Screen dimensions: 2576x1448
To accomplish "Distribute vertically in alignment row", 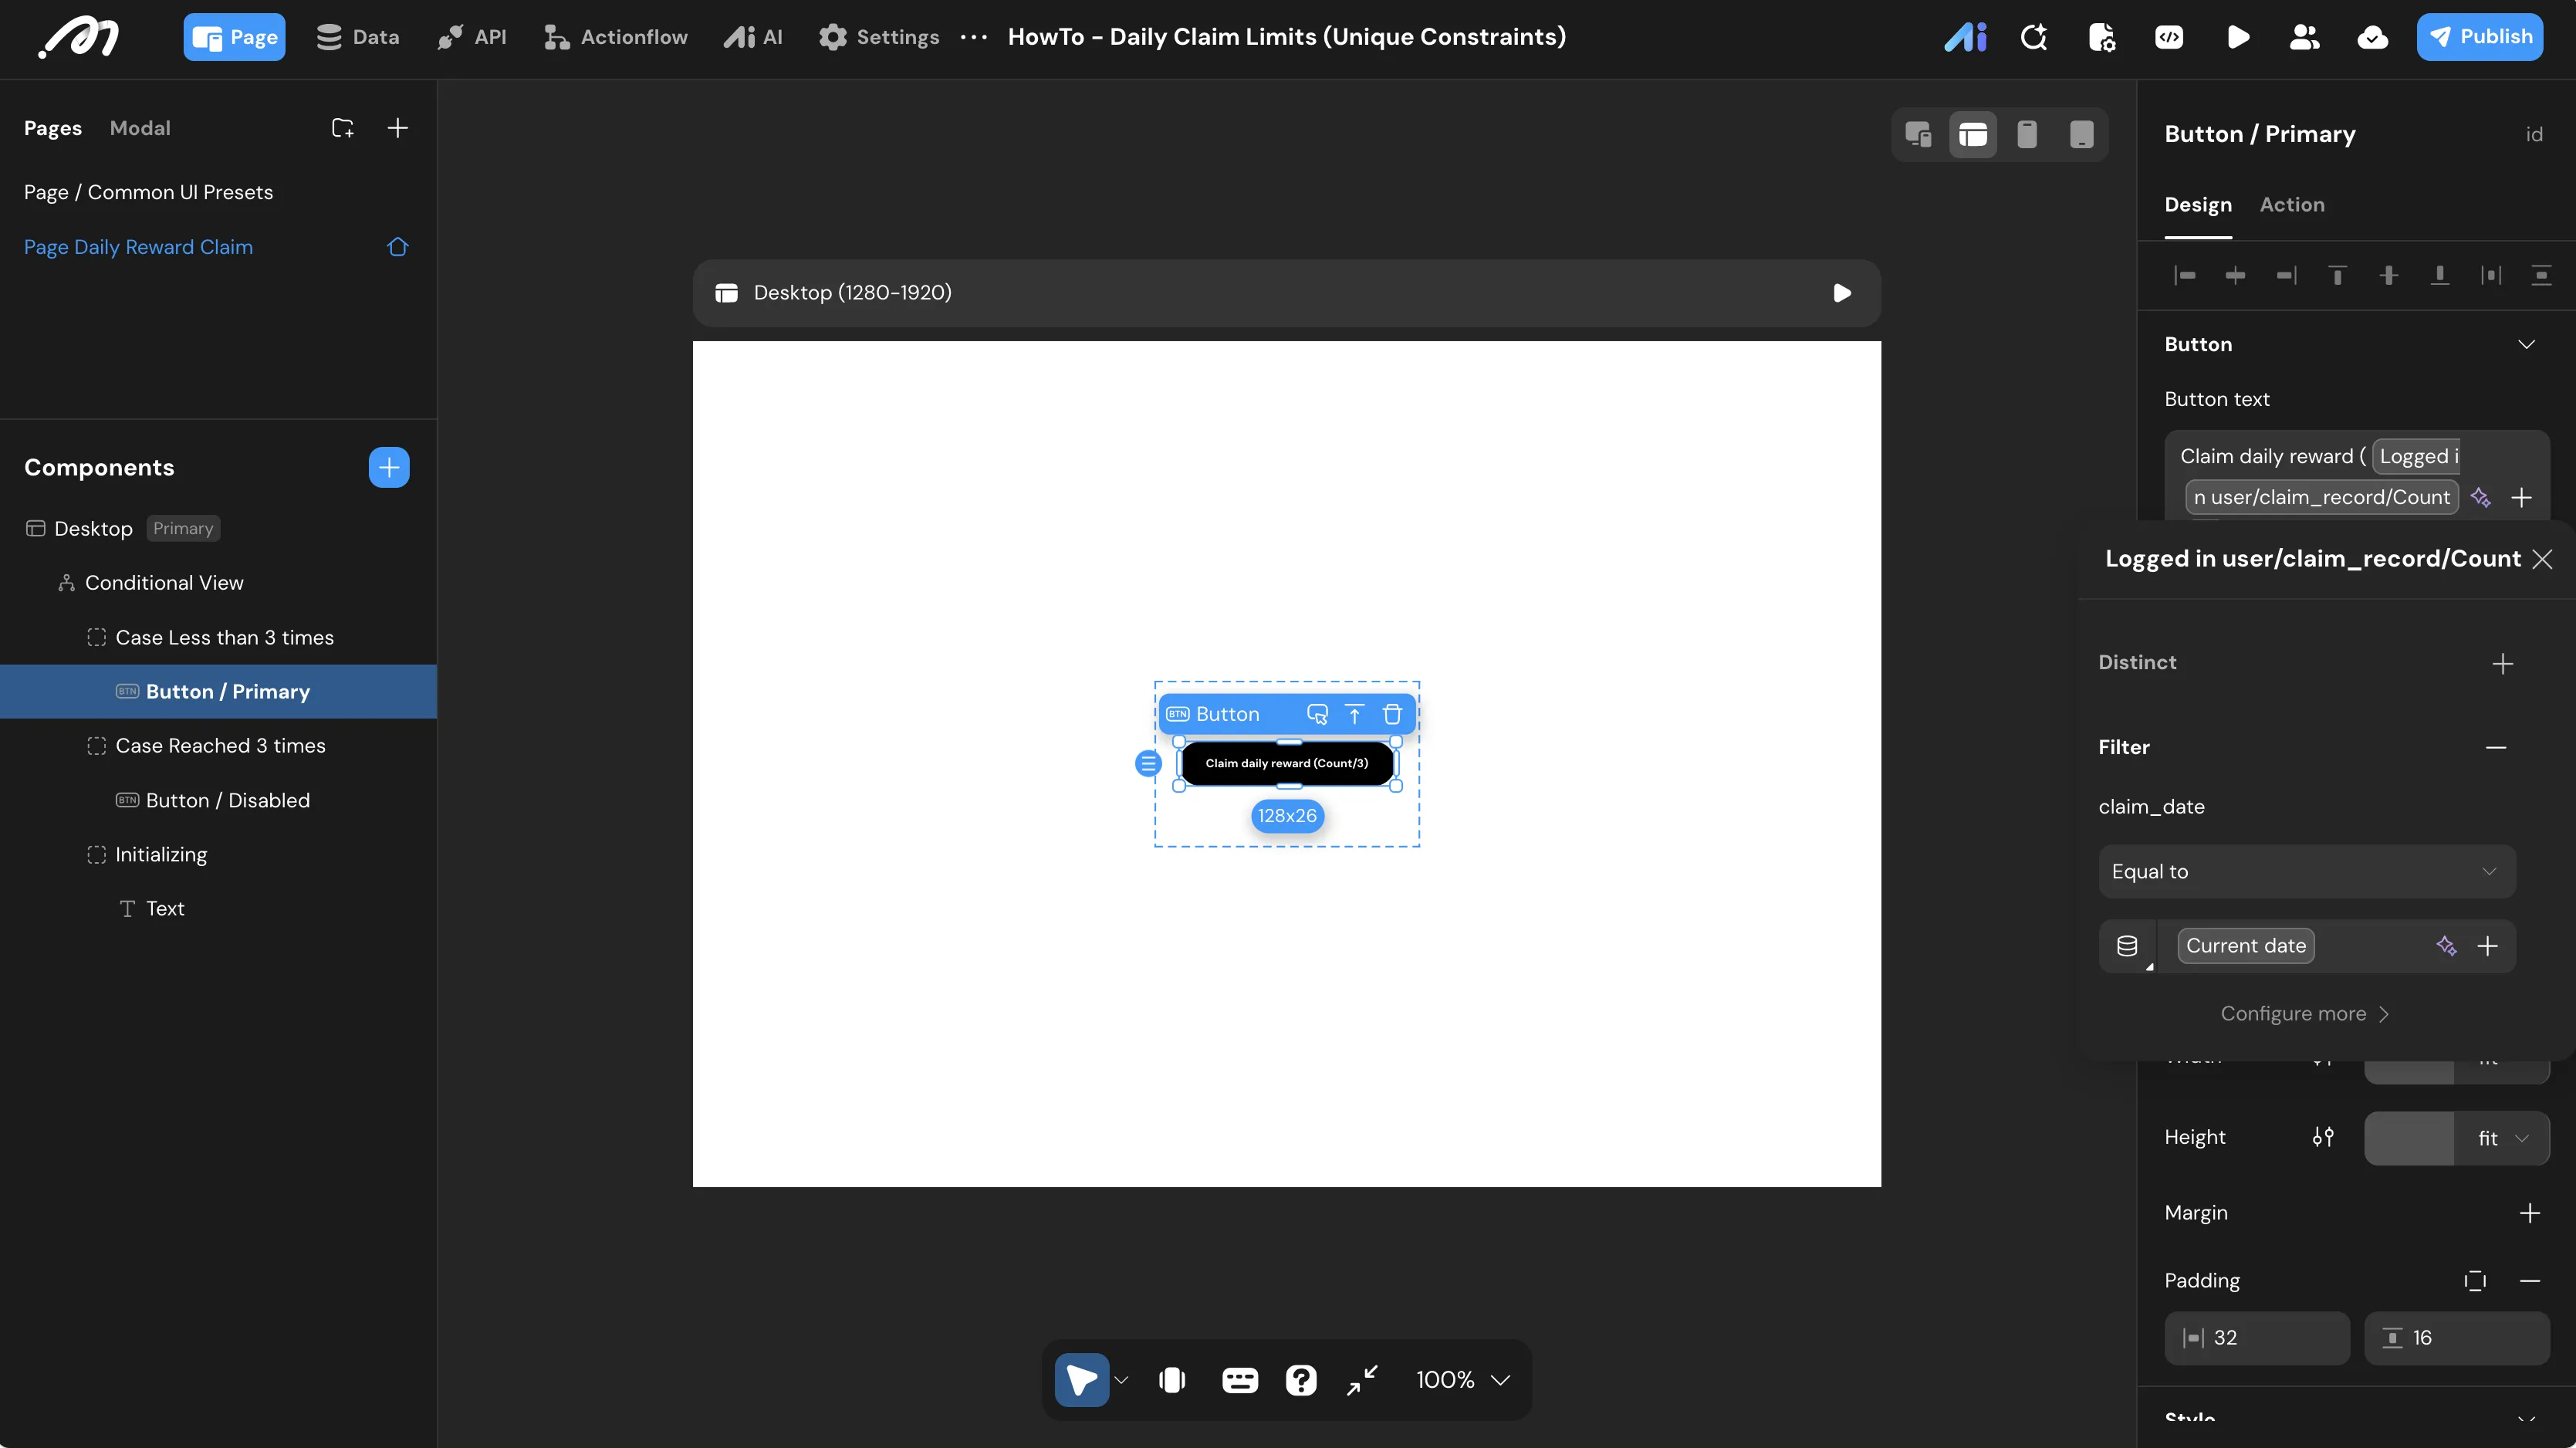I will (2541, 275).
